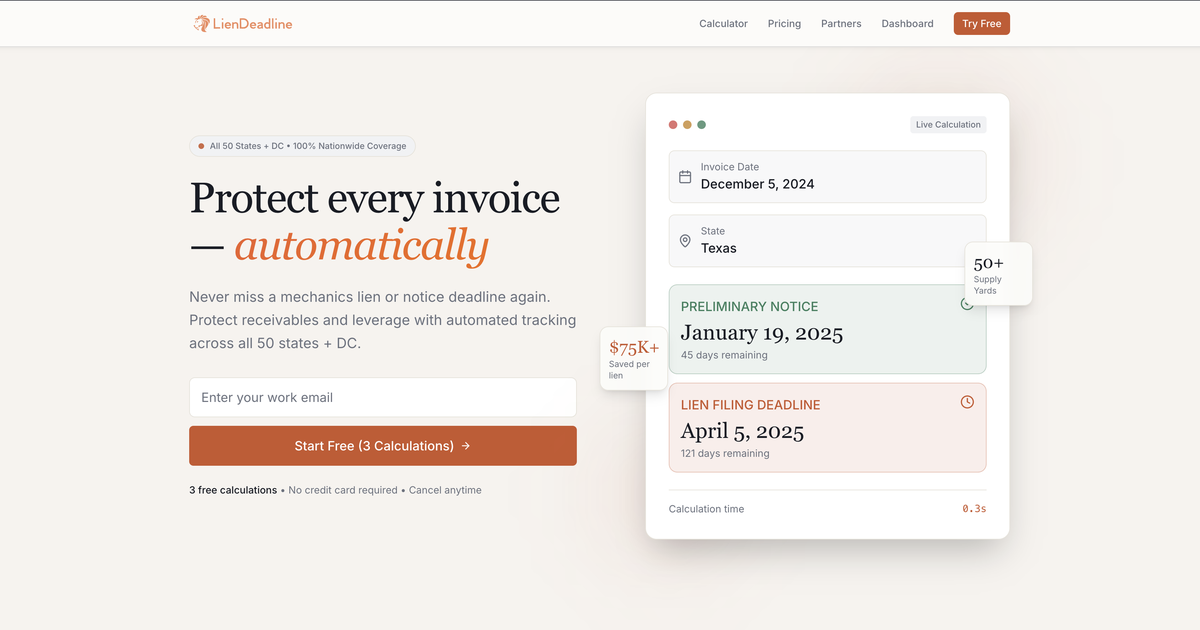Click the green window dot in calculator card
Screen dimensions: 1200x630
pyautogui.click(x=701, y=125)
